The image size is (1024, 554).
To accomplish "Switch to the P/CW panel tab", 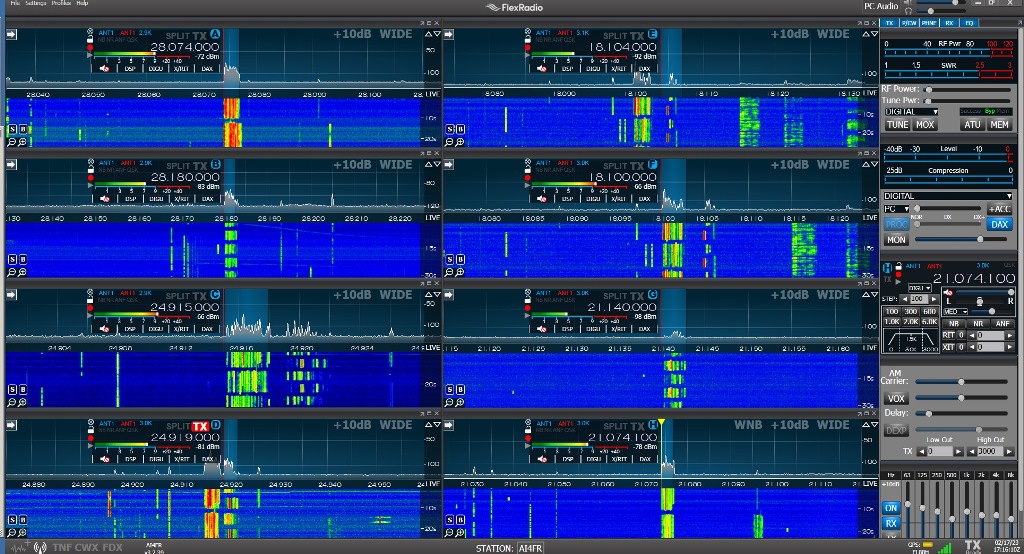I will coord(909,22).
